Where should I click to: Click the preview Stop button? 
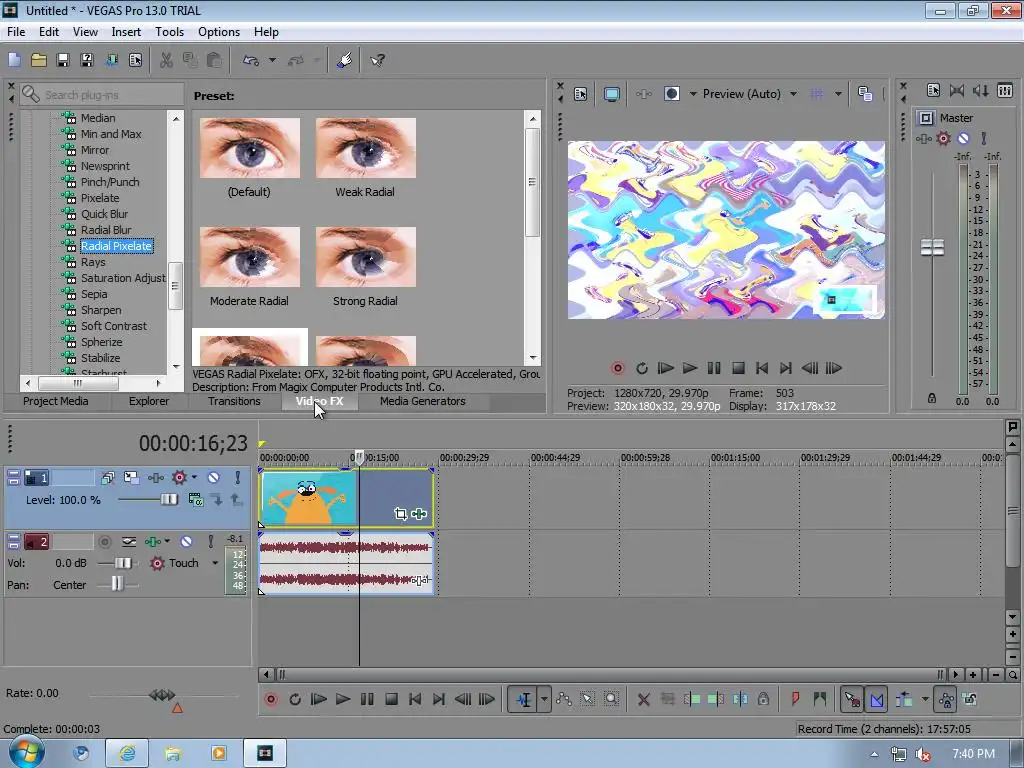pyautogui.click(x=738, y=368)
